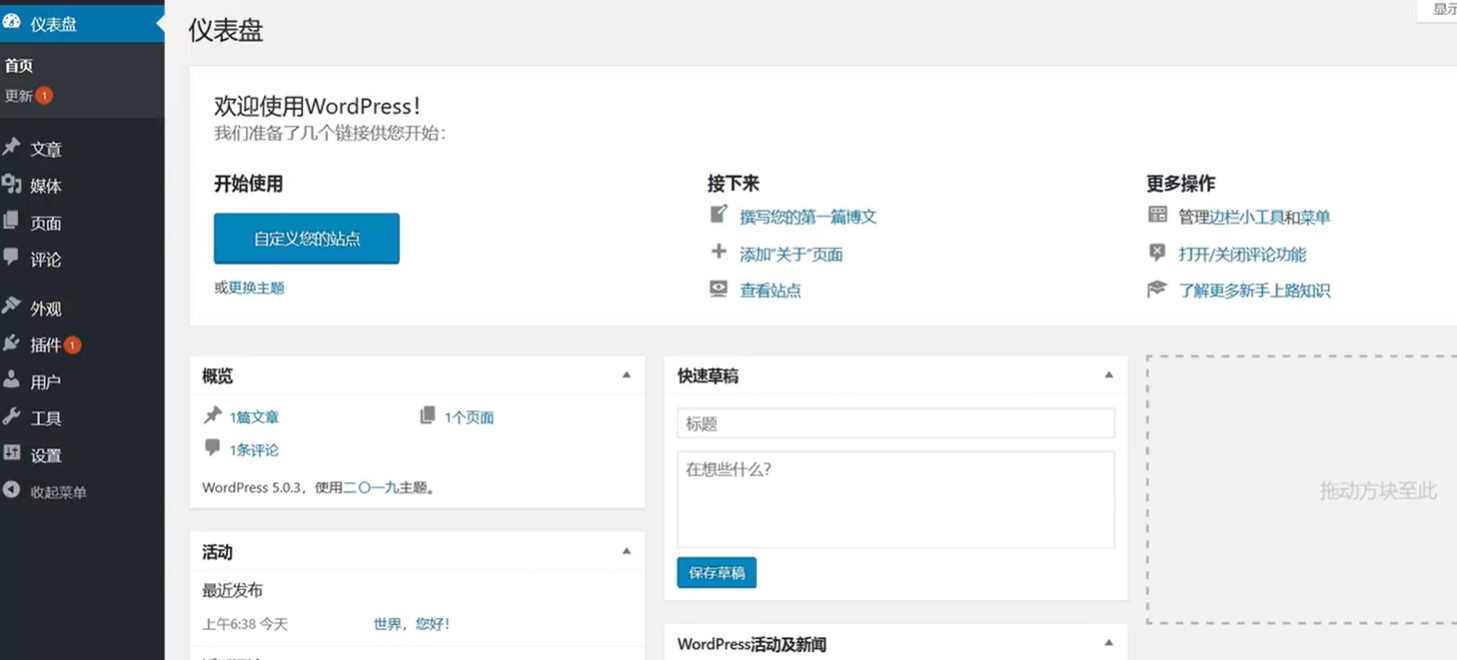Open the 显示 screen options tab
The height and width of the screenshot is (660, 1457).
click(1437, 10)
